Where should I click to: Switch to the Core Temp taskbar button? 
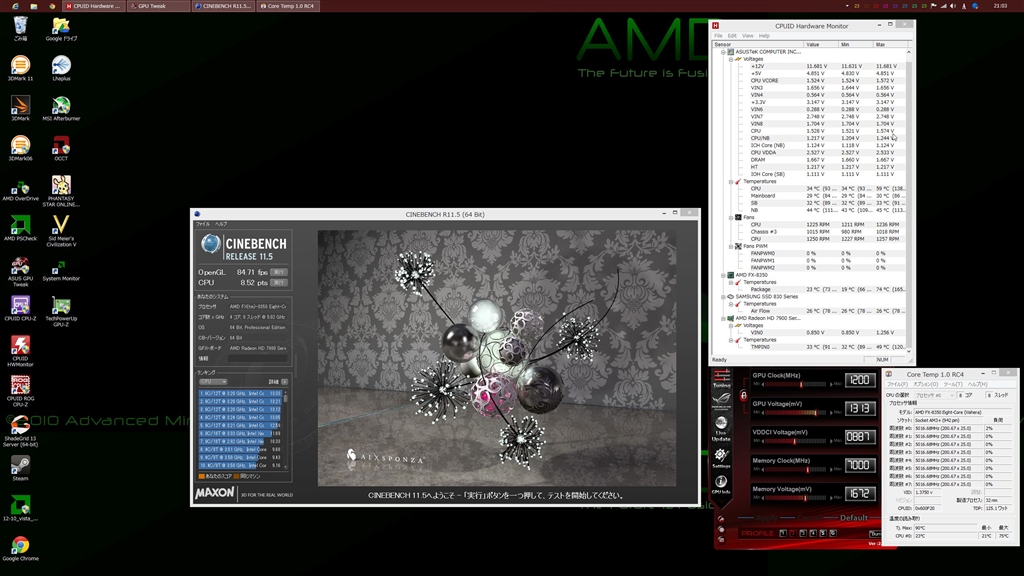tap(288, 6)
